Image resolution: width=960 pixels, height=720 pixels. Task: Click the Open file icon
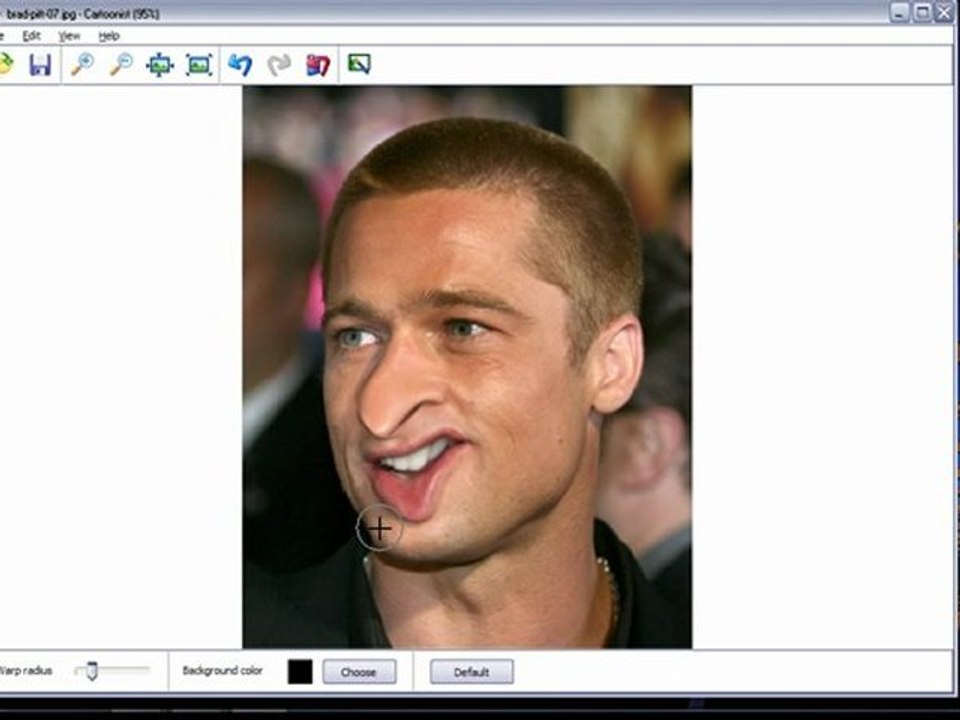[x=5, y=64]
